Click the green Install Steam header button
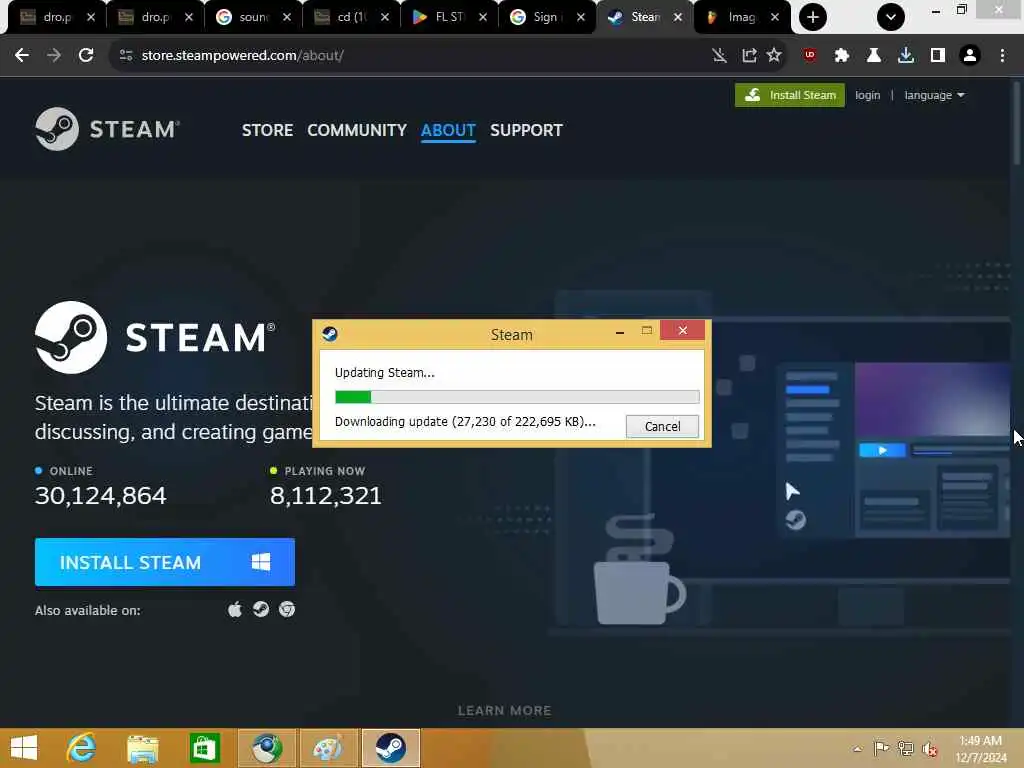This screenshot has height=768, width=1024. coord(790,95)
